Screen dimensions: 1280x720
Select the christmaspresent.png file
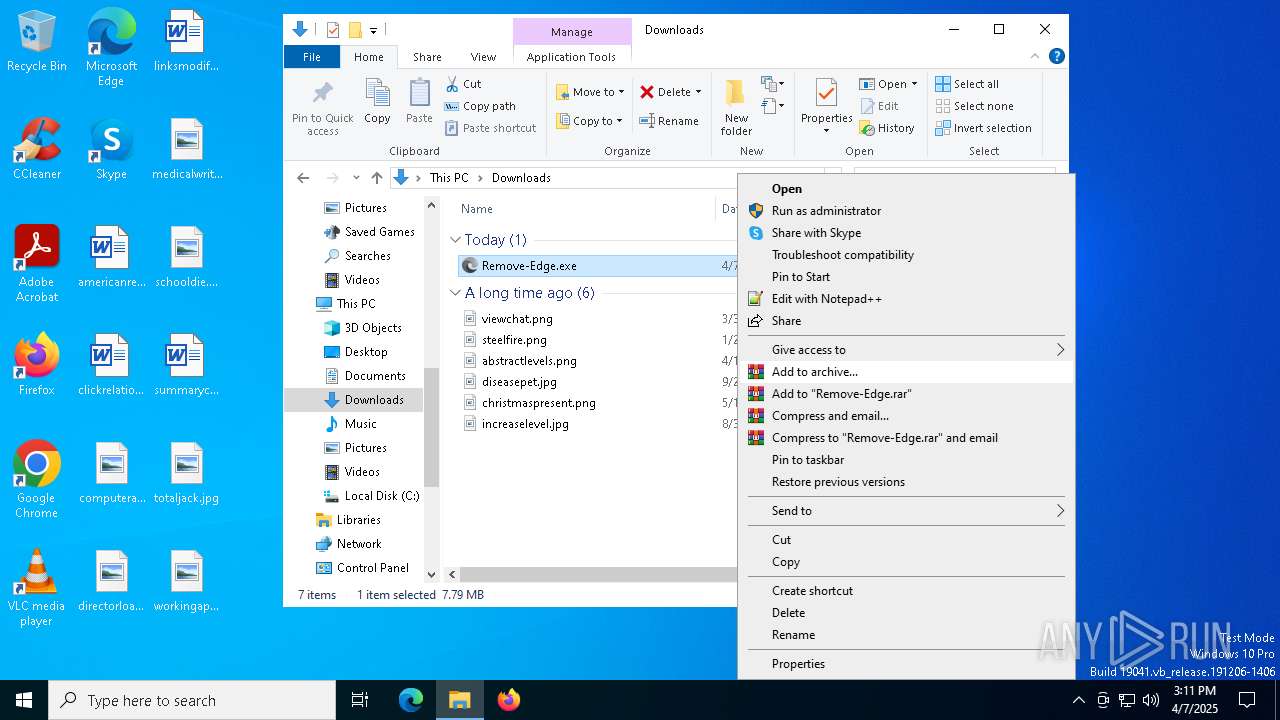tap(538, 403)
